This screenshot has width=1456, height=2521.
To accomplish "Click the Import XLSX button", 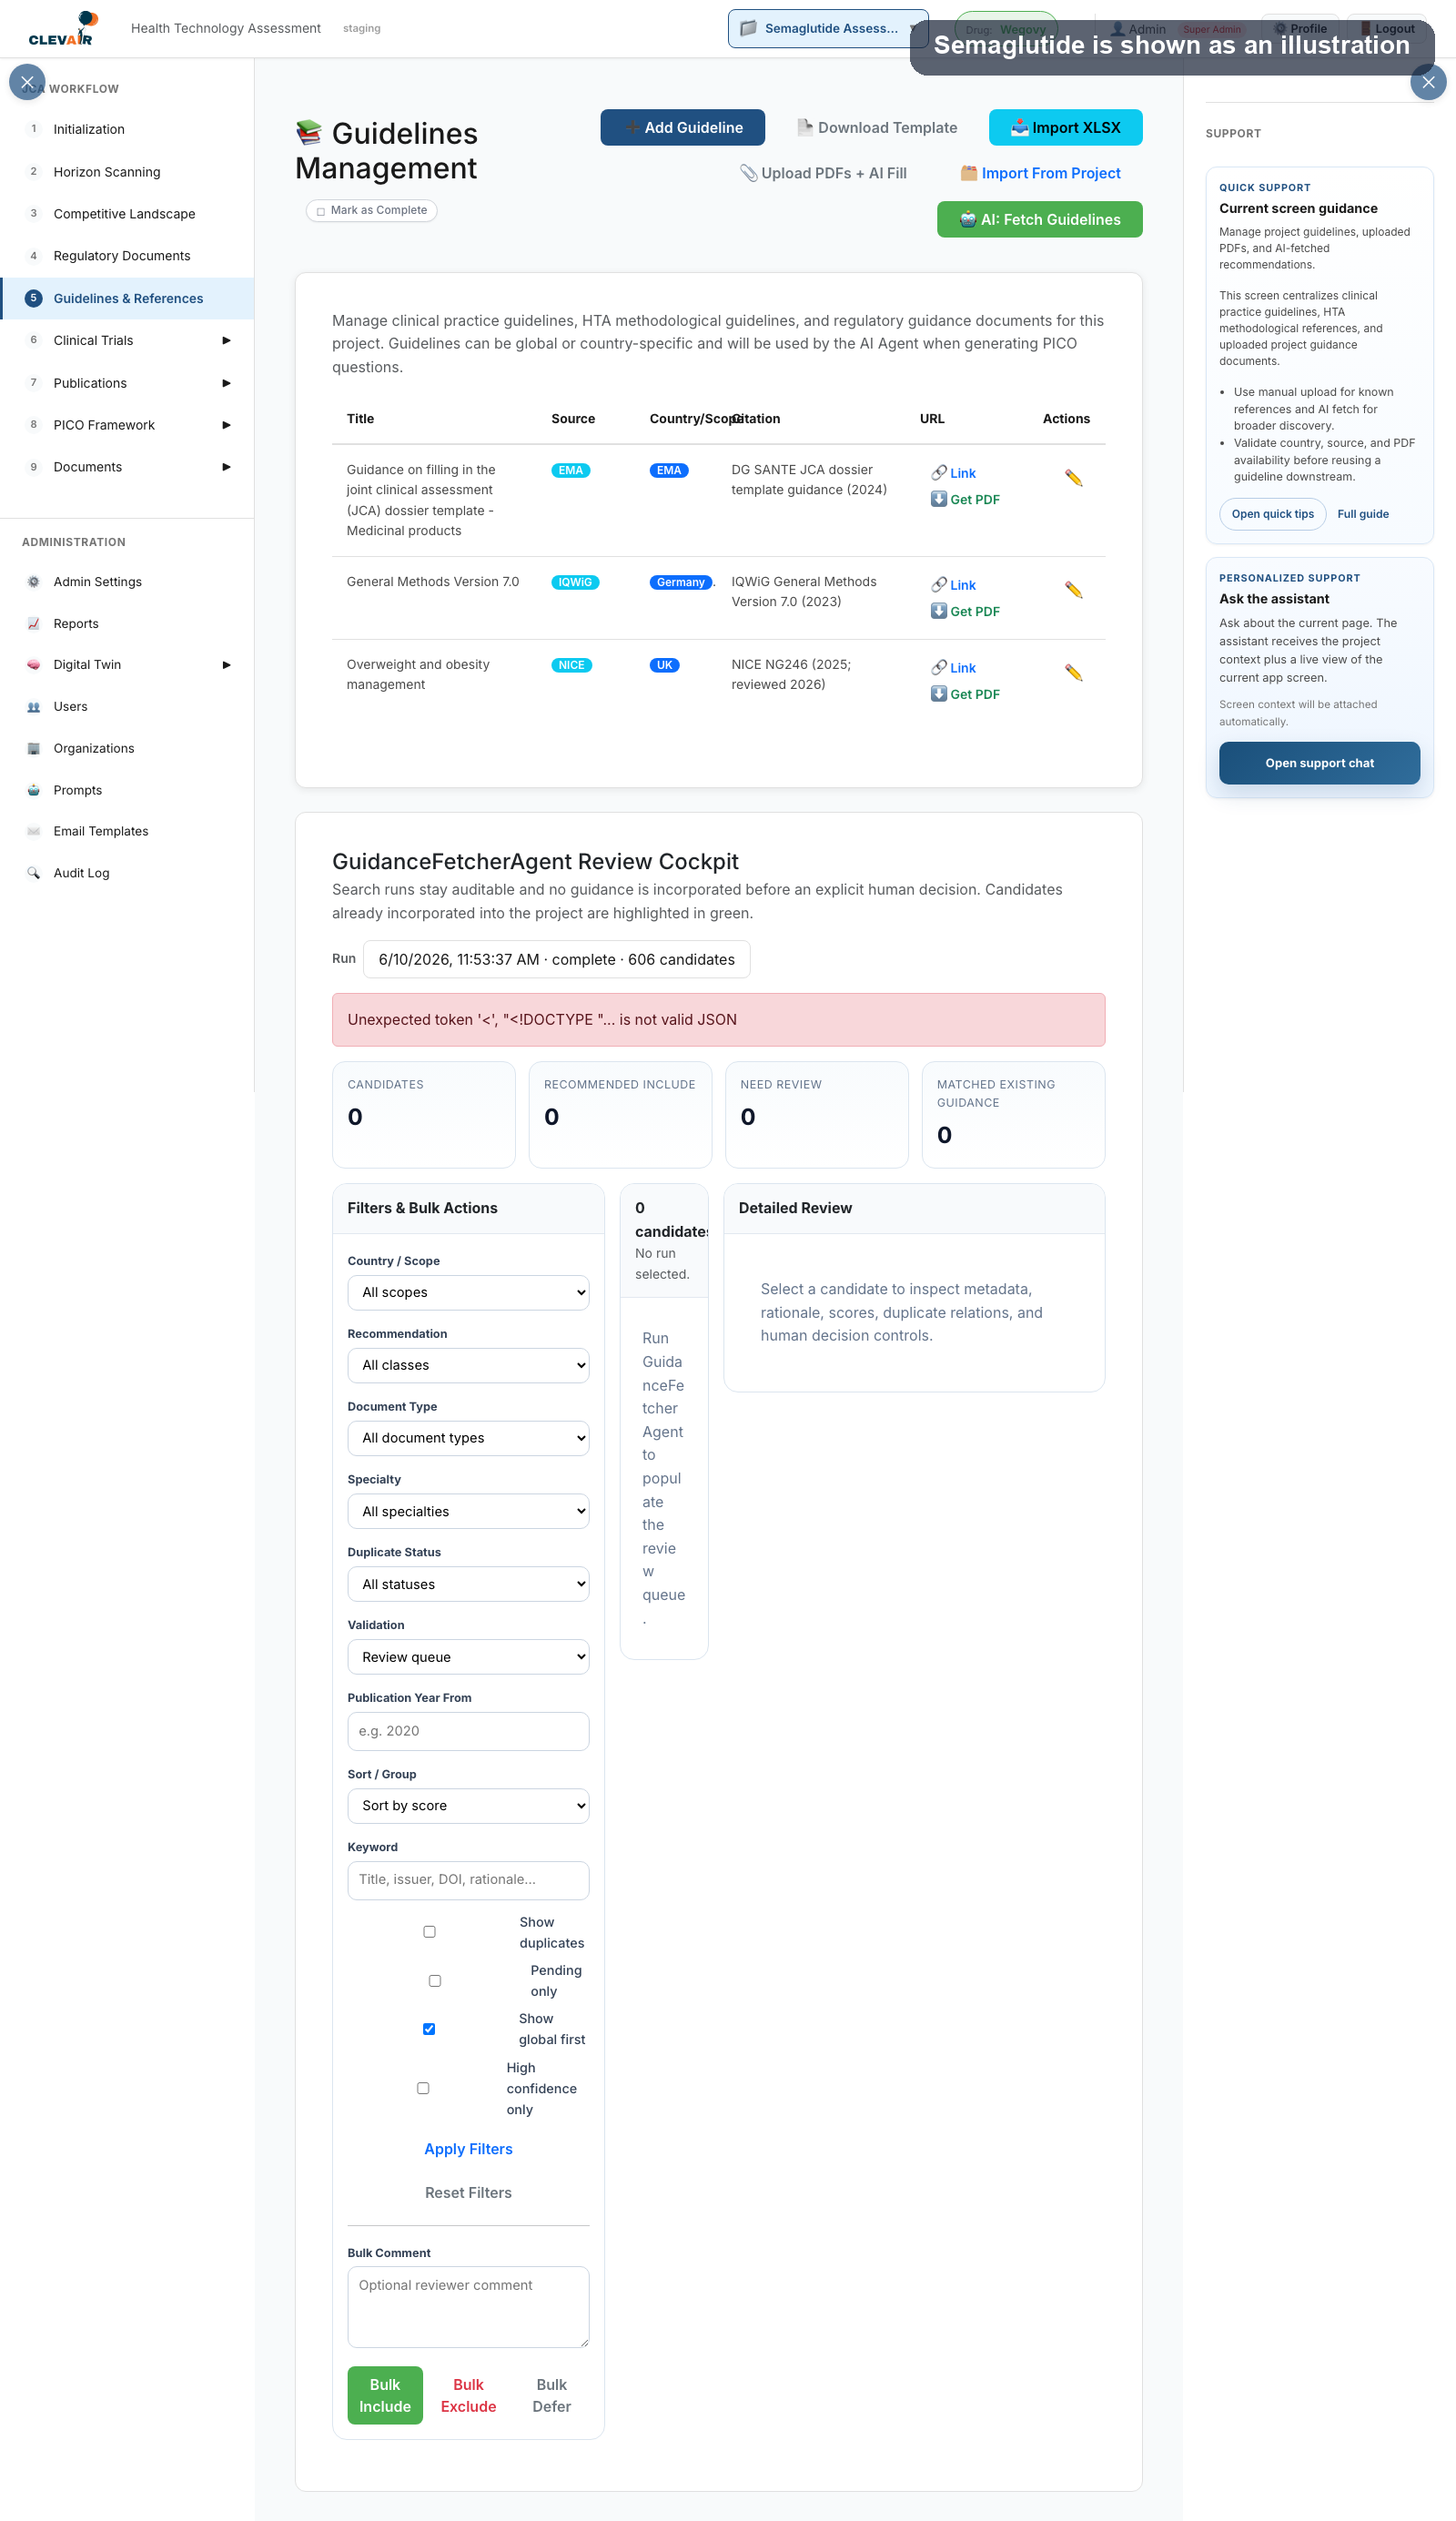I will tap(1065, 128).
